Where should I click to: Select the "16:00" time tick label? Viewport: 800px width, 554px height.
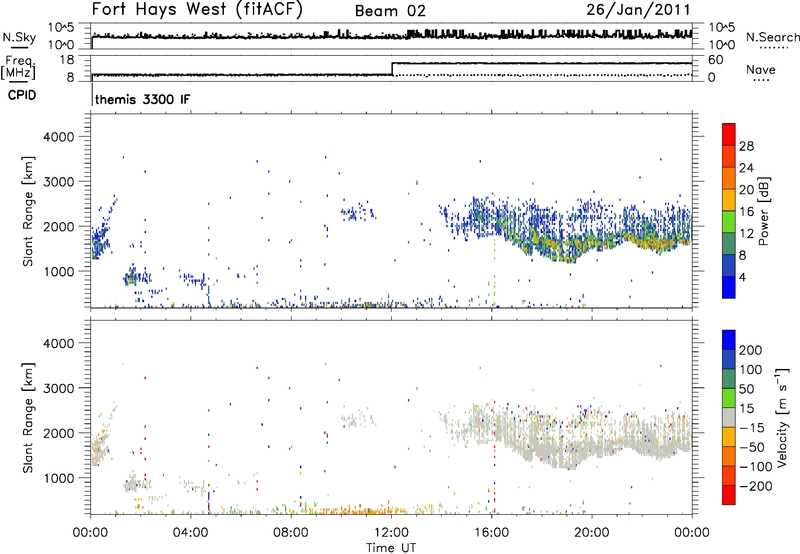point(491,533)
